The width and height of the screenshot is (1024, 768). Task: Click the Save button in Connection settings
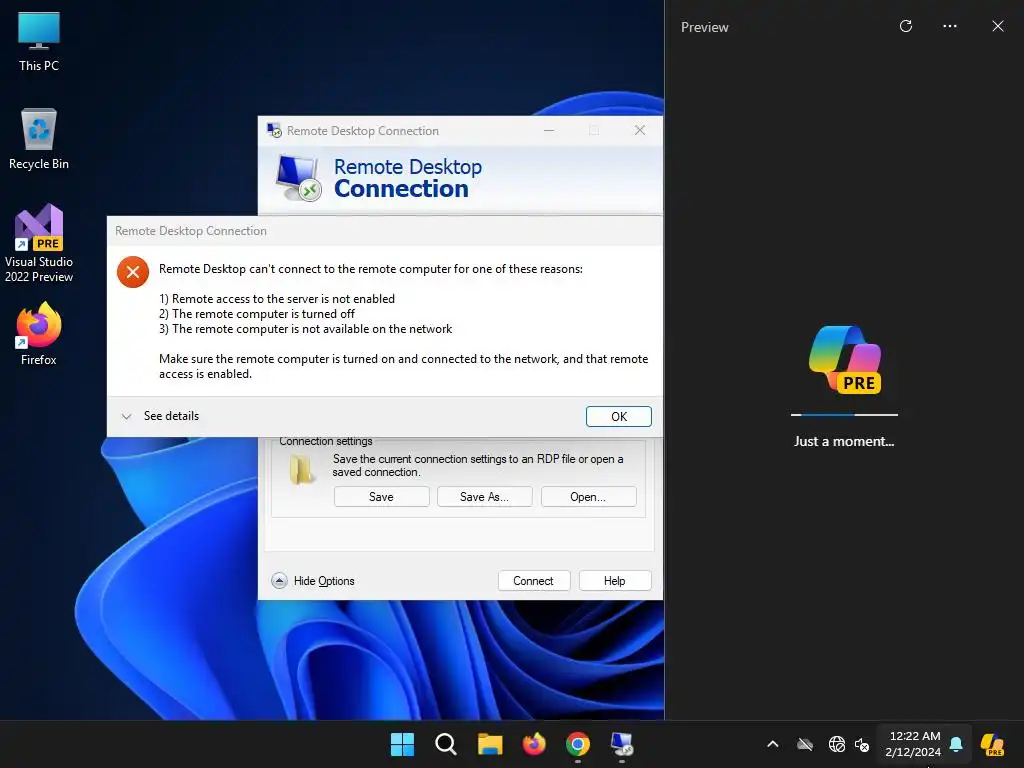click(x=381, y=497)
